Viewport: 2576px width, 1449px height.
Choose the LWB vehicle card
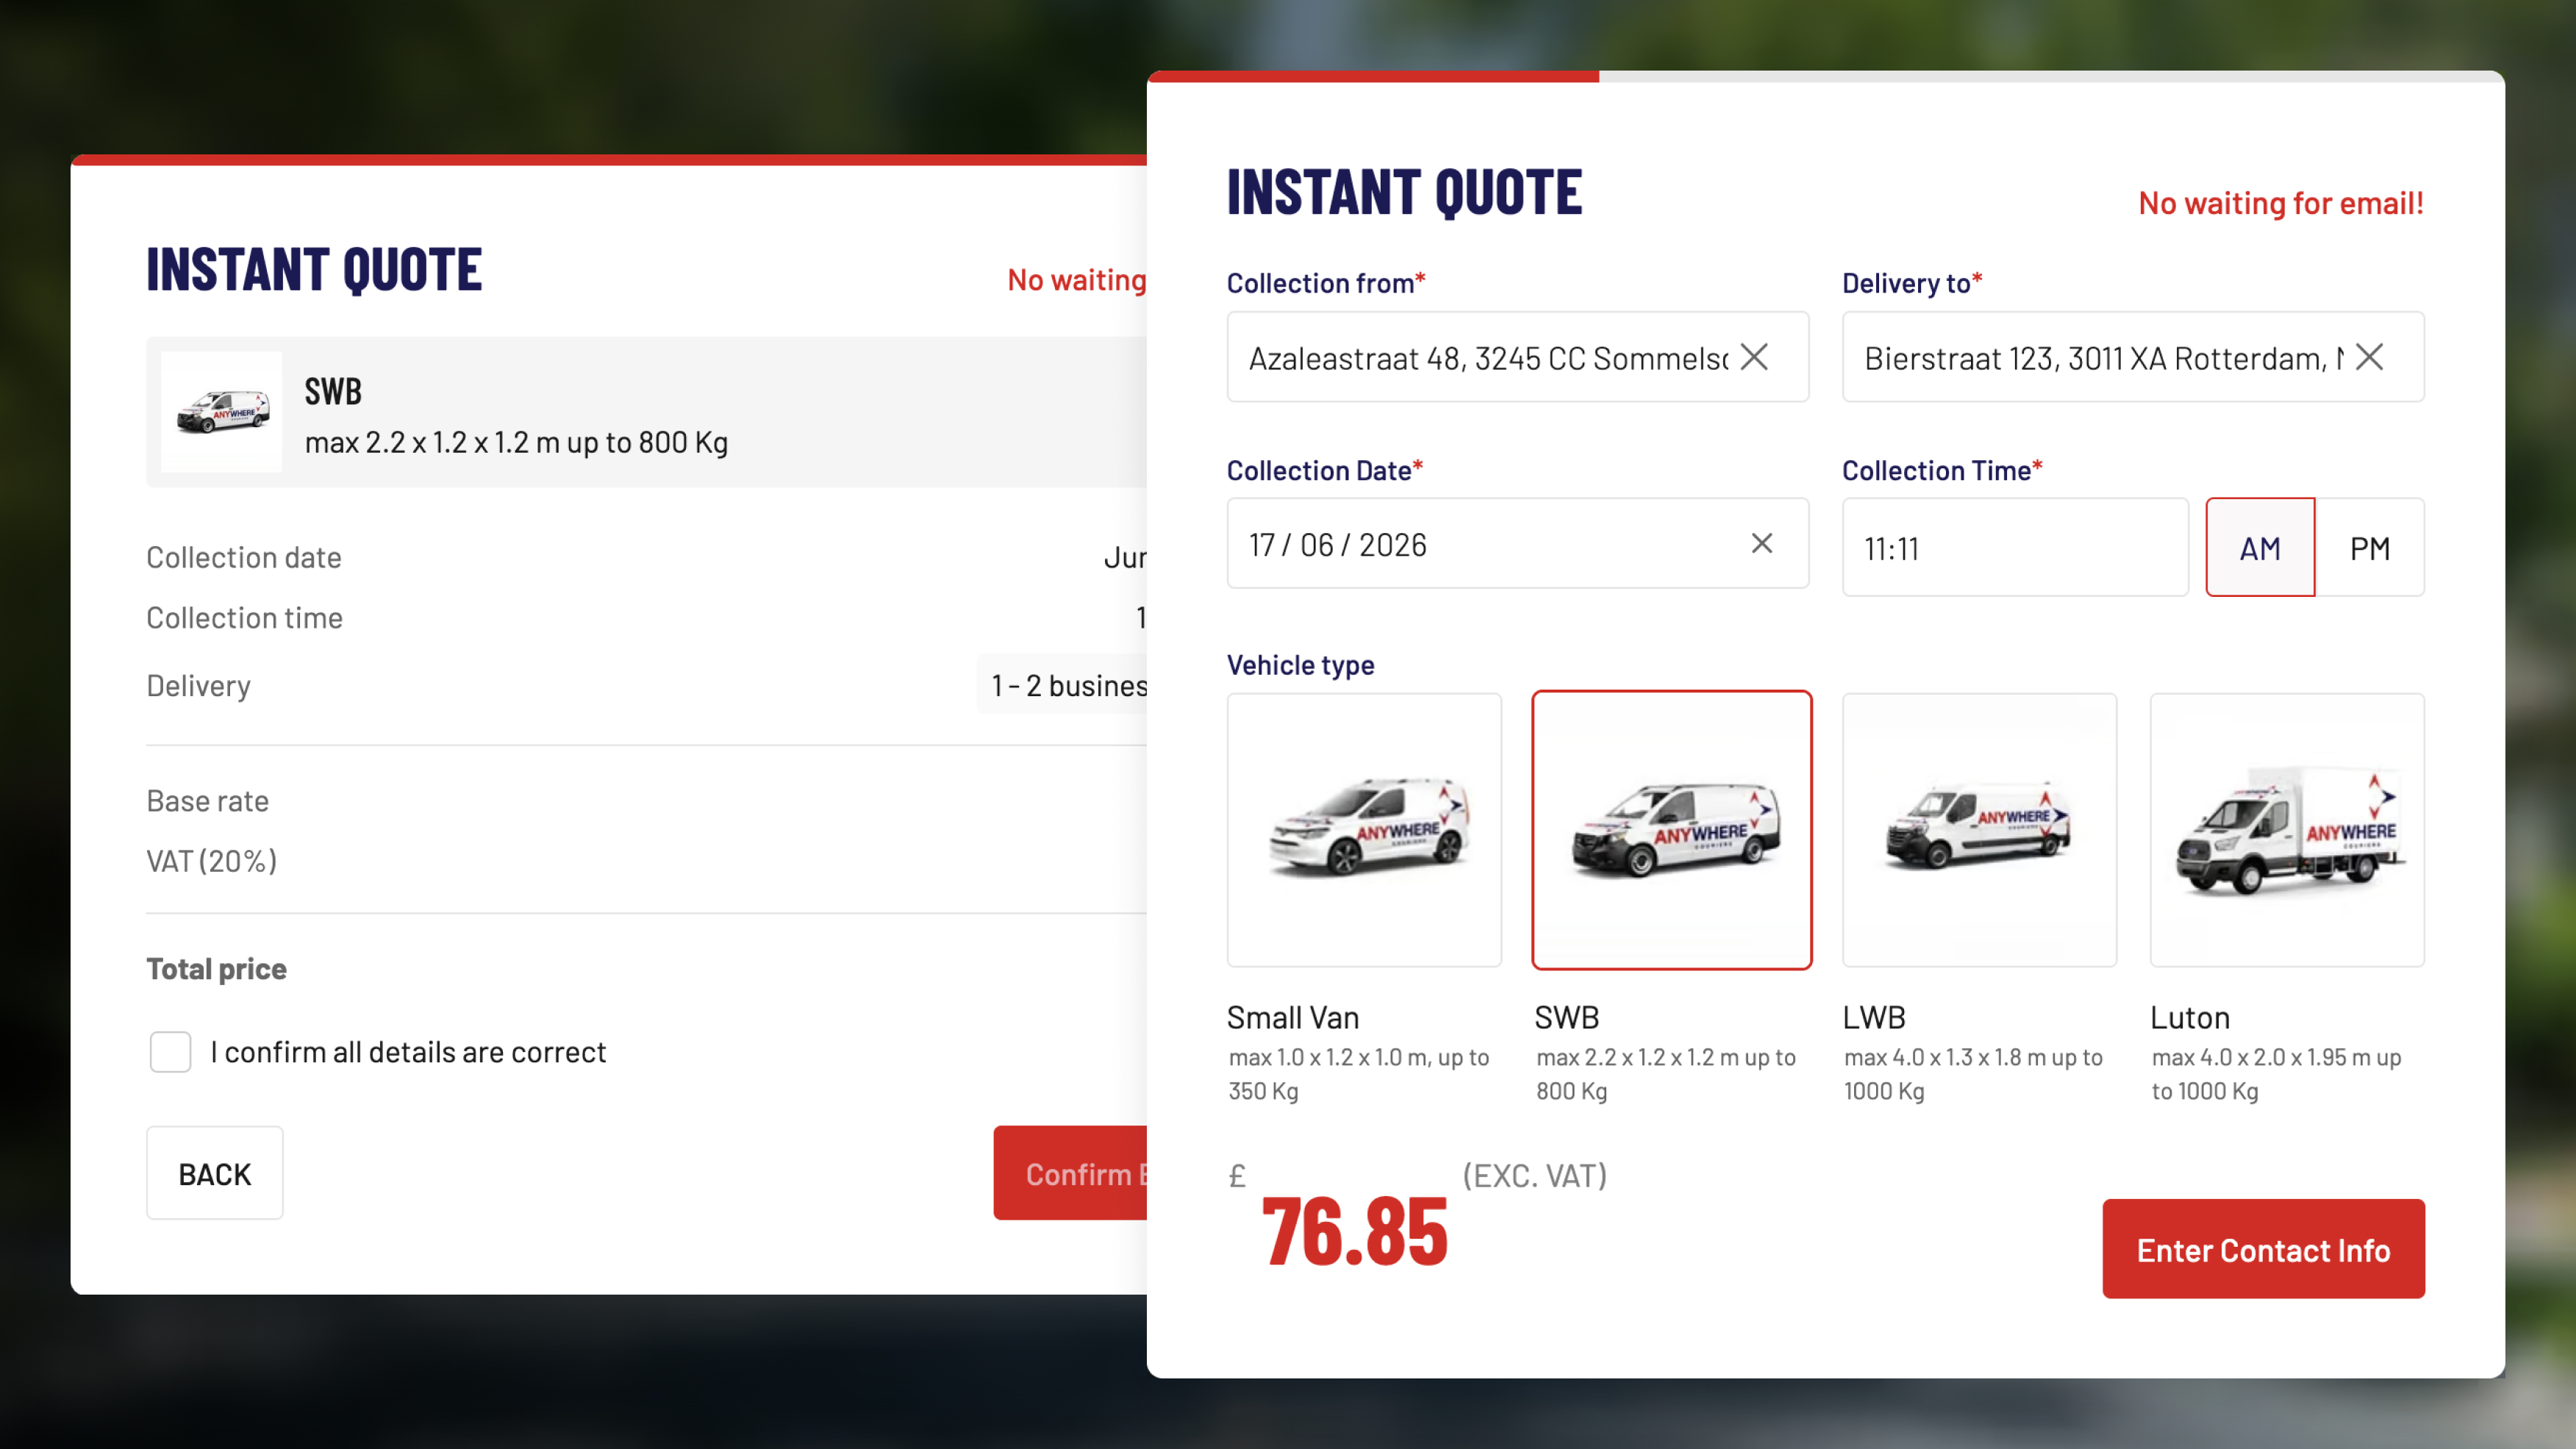tap(1980, 830)
